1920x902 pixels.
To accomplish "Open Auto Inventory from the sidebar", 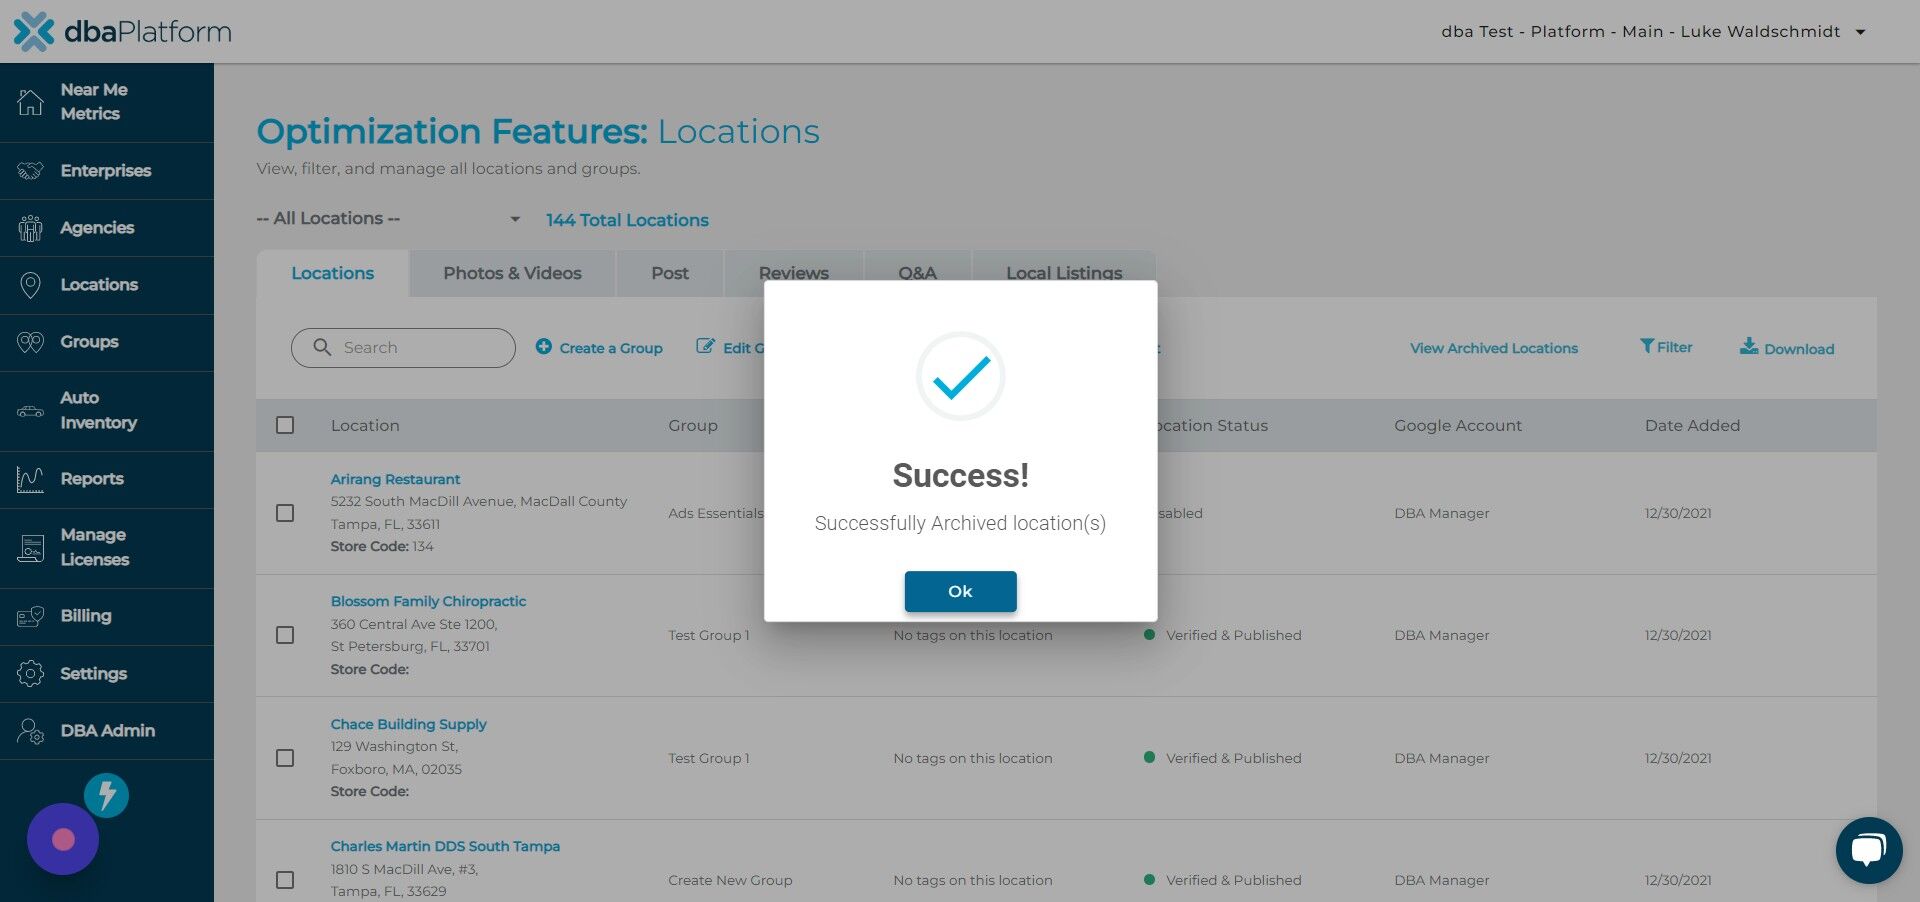I will [x=97, y=410].
